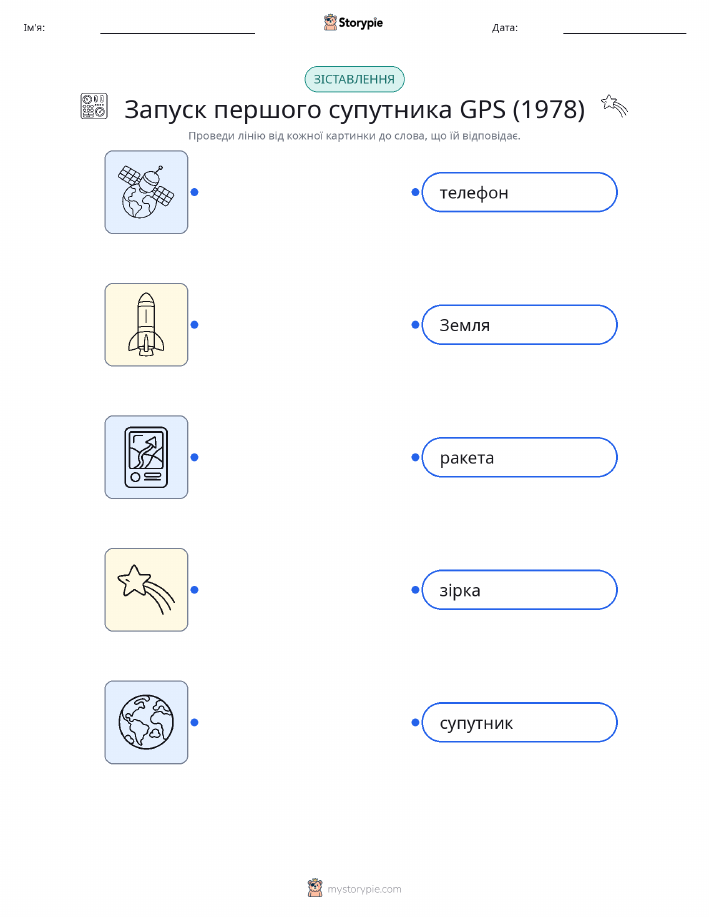Click the dot left of 'супутник'
Screen dimensions: 709x917
coord(415,722)
